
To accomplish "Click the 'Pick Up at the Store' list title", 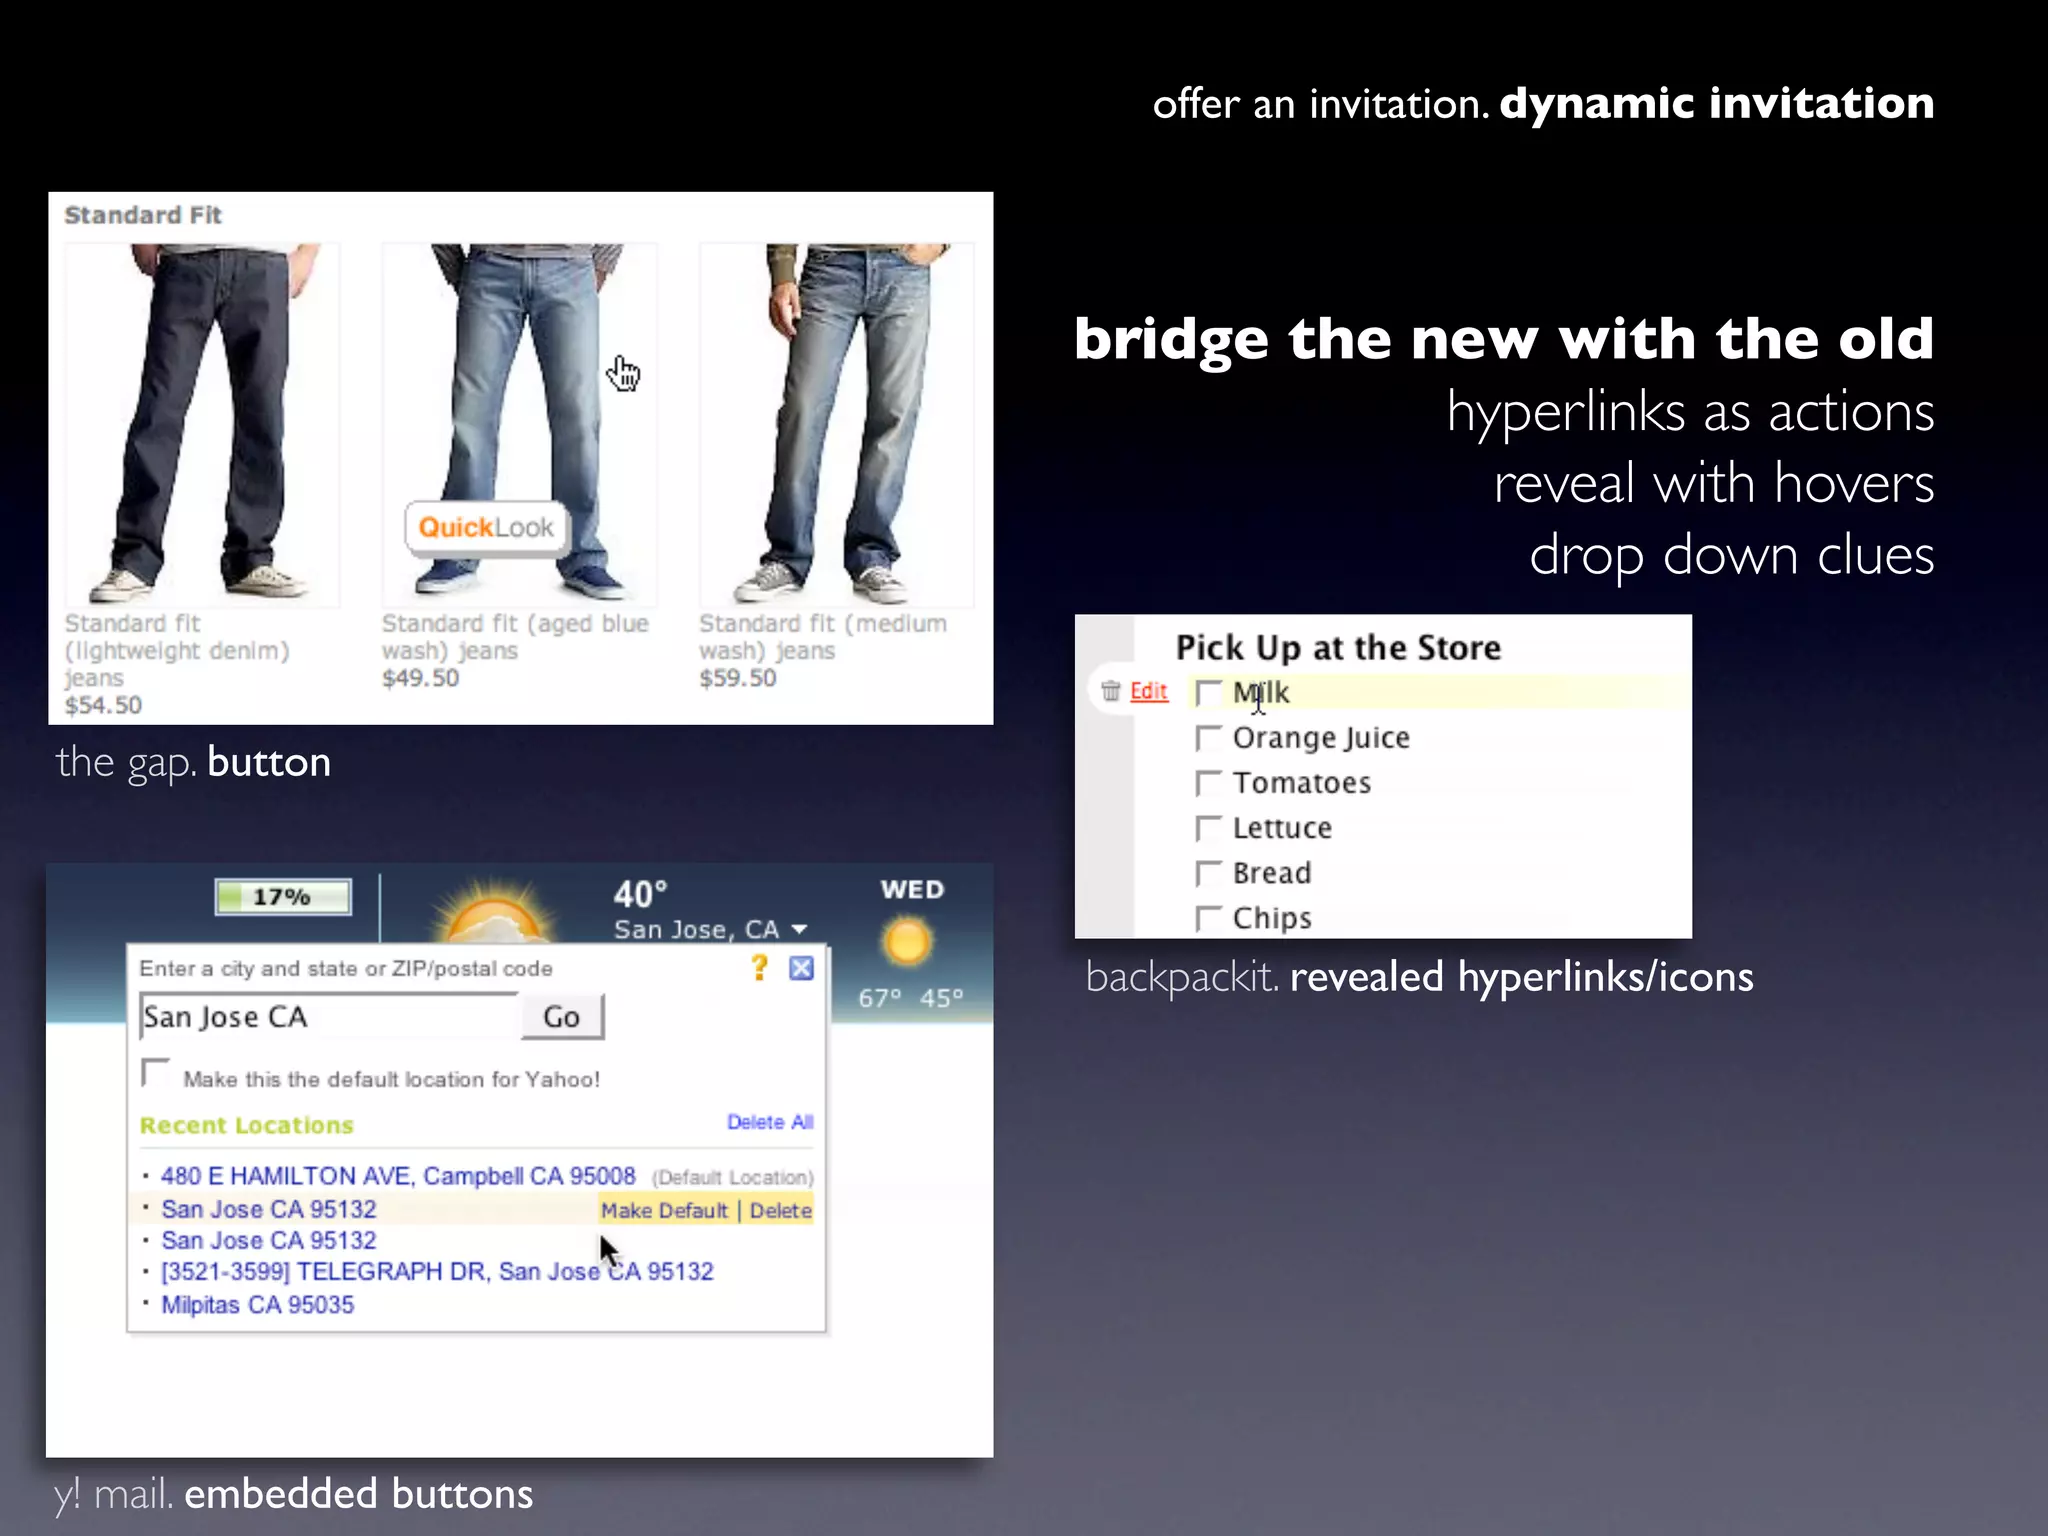I will click(1338, 648).
